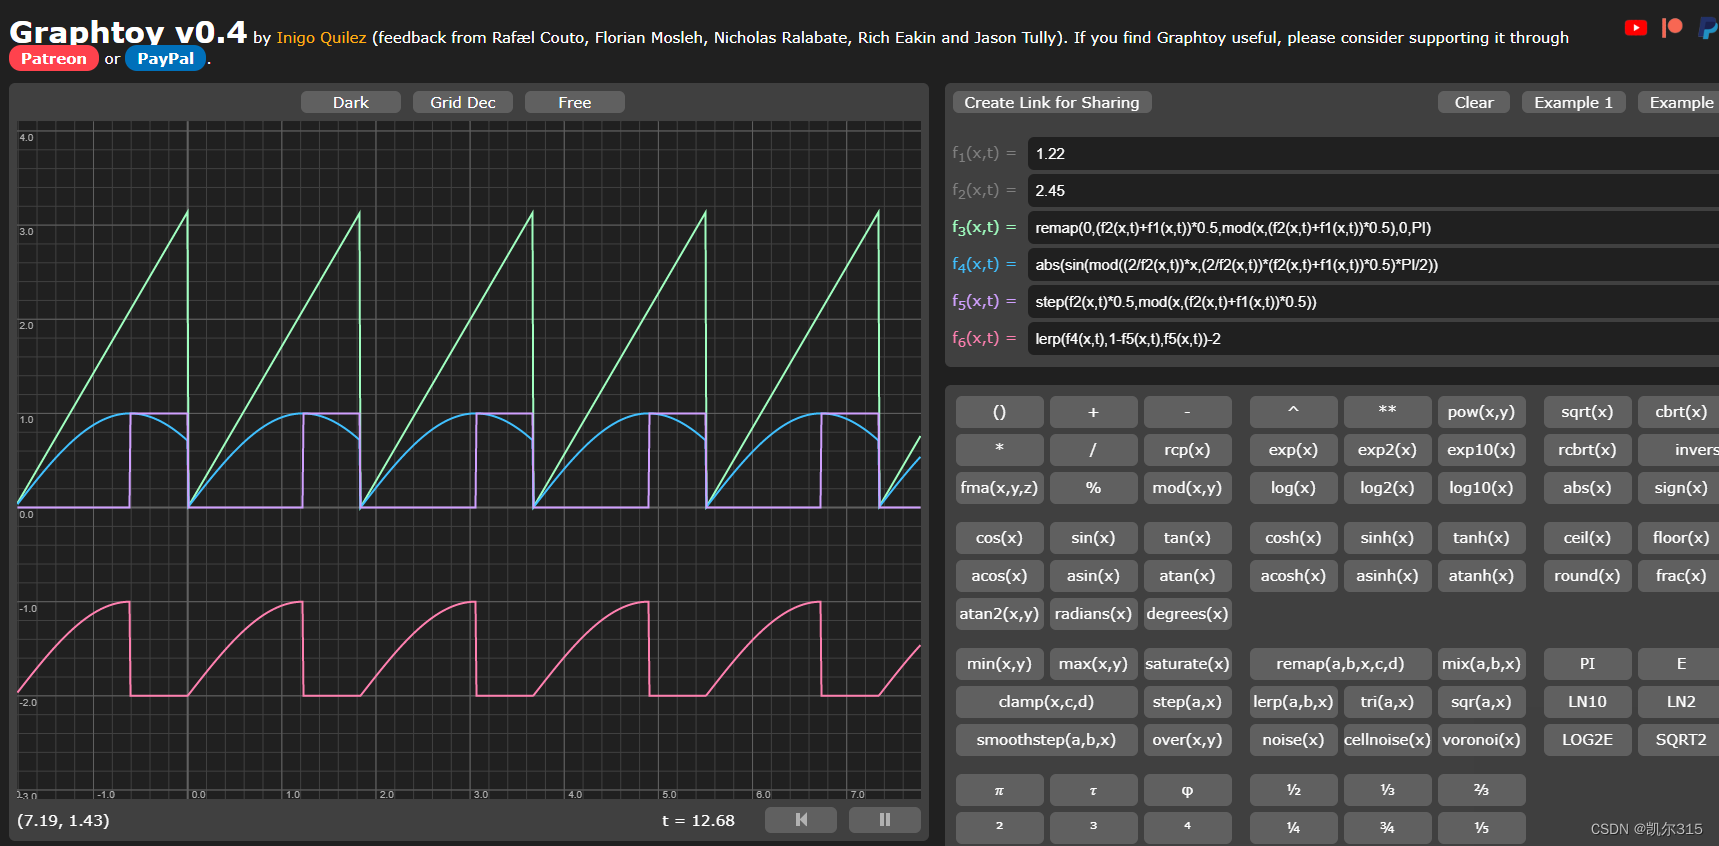
Task: Insert the remap(a,b,x,c,d) function
Action: (1340, 664)
